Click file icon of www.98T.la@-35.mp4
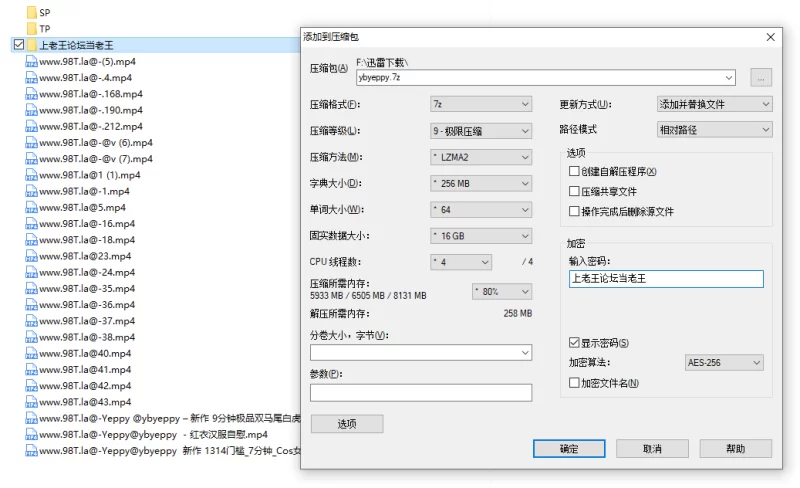Screen dimensions: 800x488 (32, 289)
